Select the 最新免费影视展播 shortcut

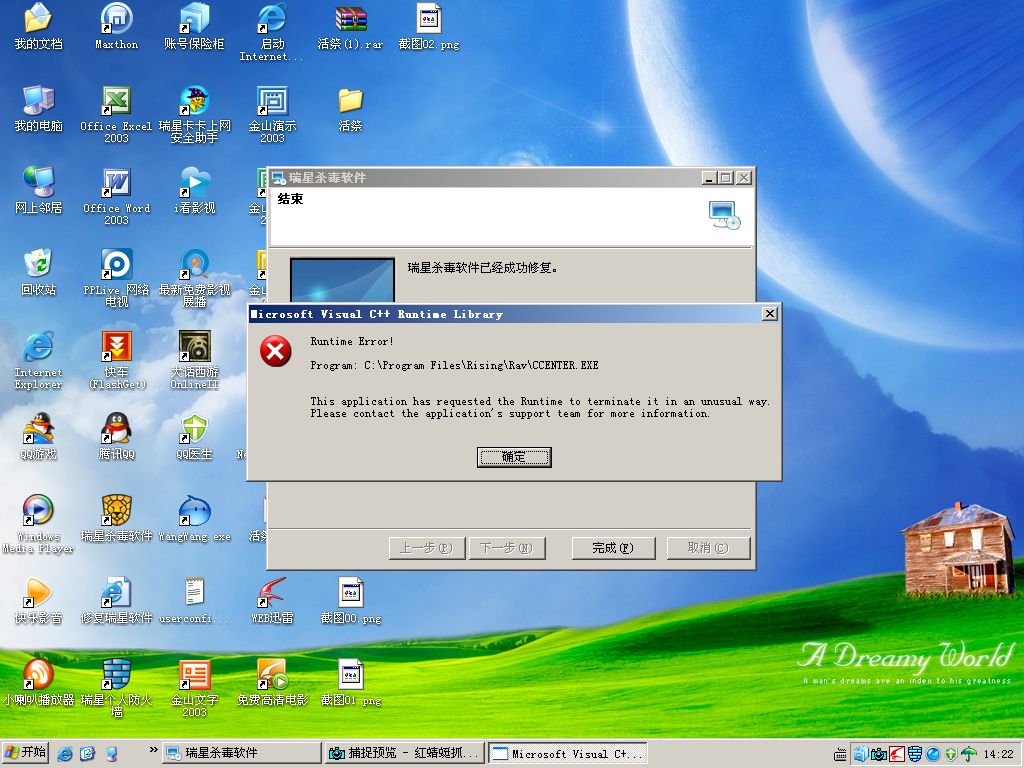tap(194, 278)
